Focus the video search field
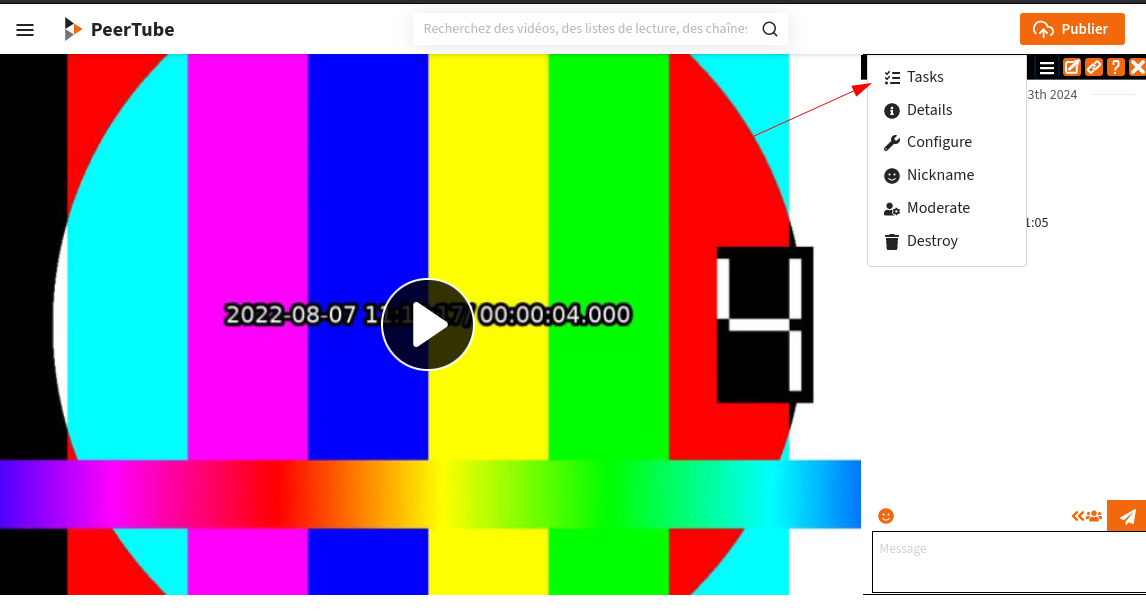Image resolution: width=1146 pixels, height=614 pixels. [585, 29]
